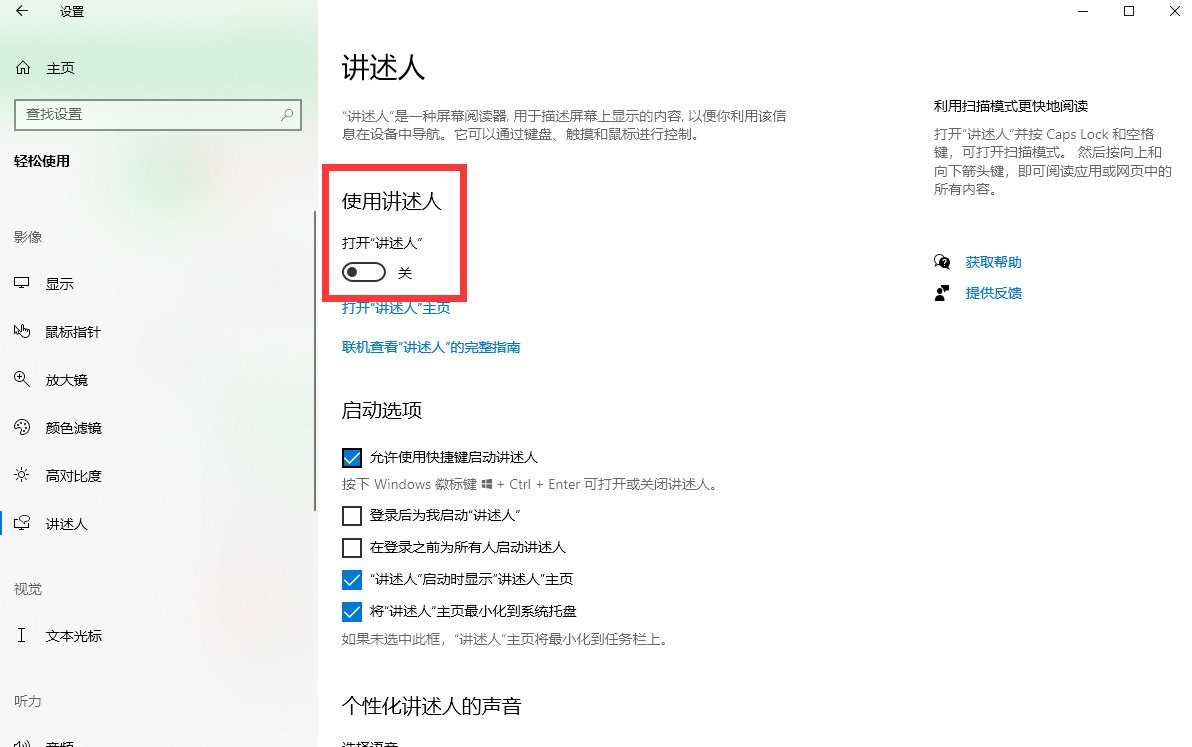This screenshot has height=747, width=1192.
Task: Click the 放大镜 magnifier icon
Action: 22,379
